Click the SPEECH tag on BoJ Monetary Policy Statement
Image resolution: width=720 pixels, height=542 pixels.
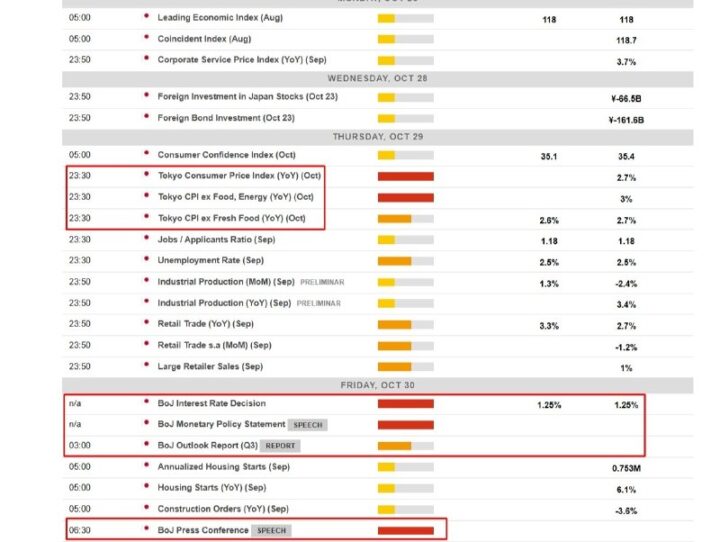tap(308, 425)
